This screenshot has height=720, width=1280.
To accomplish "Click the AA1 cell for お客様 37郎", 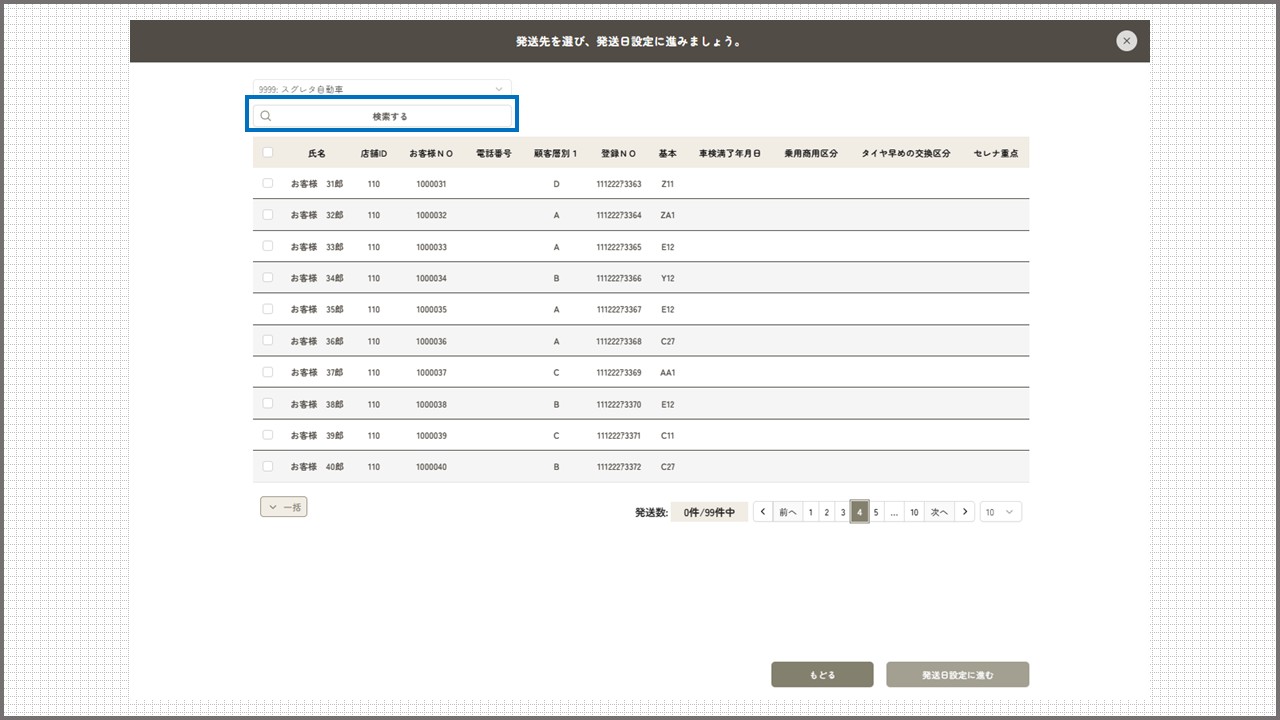I will pyautogui.click(x=668, y=372).
